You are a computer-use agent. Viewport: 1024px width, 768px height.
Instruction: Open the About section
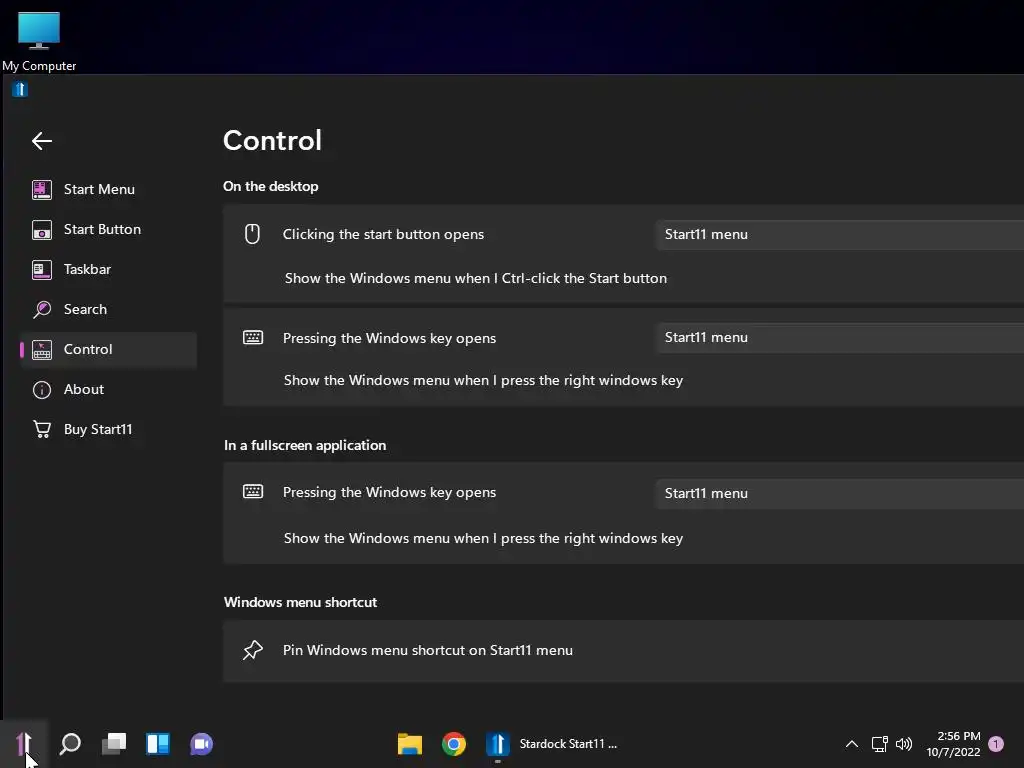click(108, 389)
